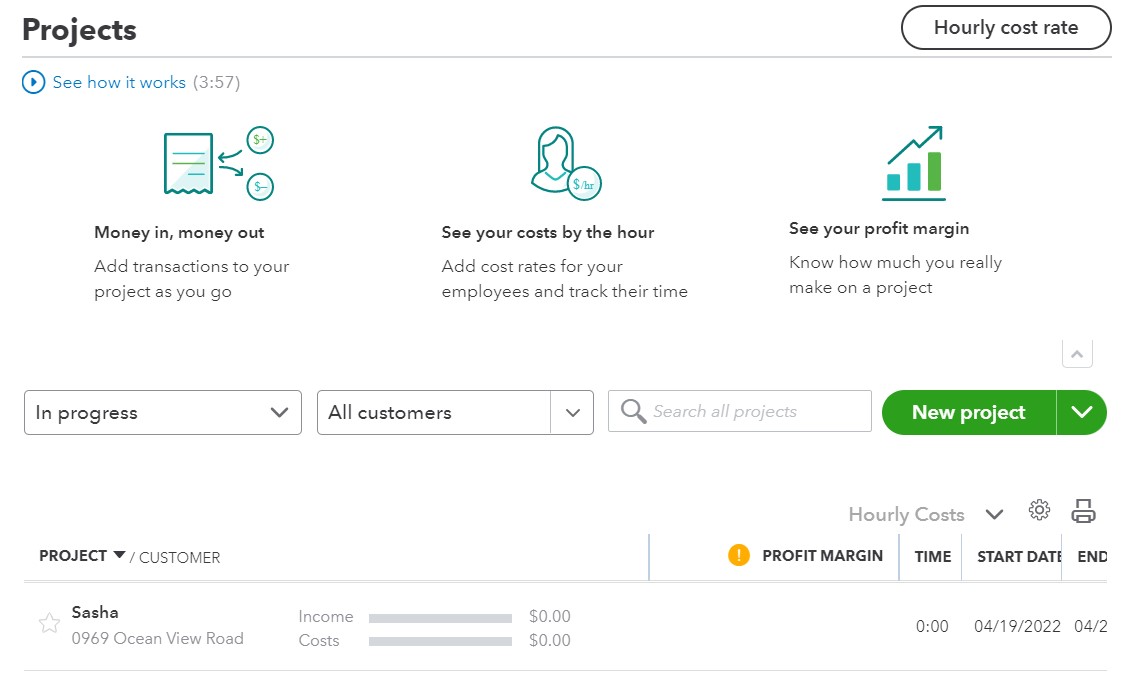This screenshot has height=685, width=1122.
Task: Toggle the favorite star on the Sasha project
Action: (x=48, y=623)
